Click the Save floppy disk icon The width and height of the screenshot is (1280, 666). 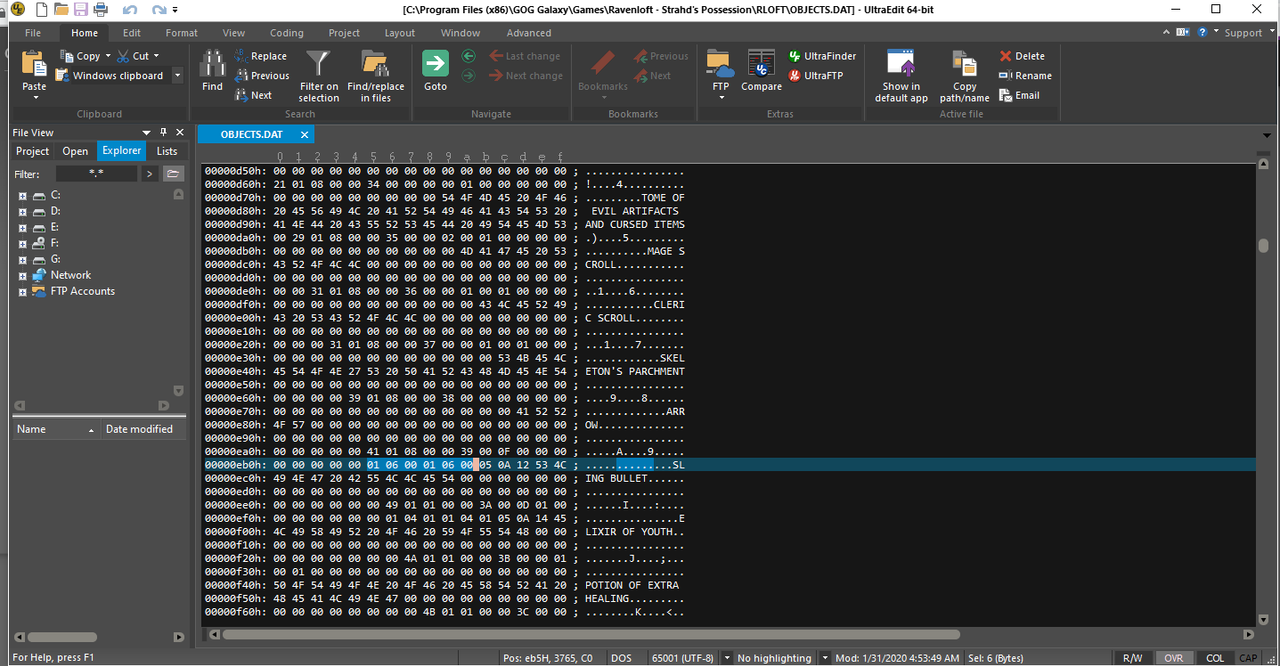pos(81,9)
